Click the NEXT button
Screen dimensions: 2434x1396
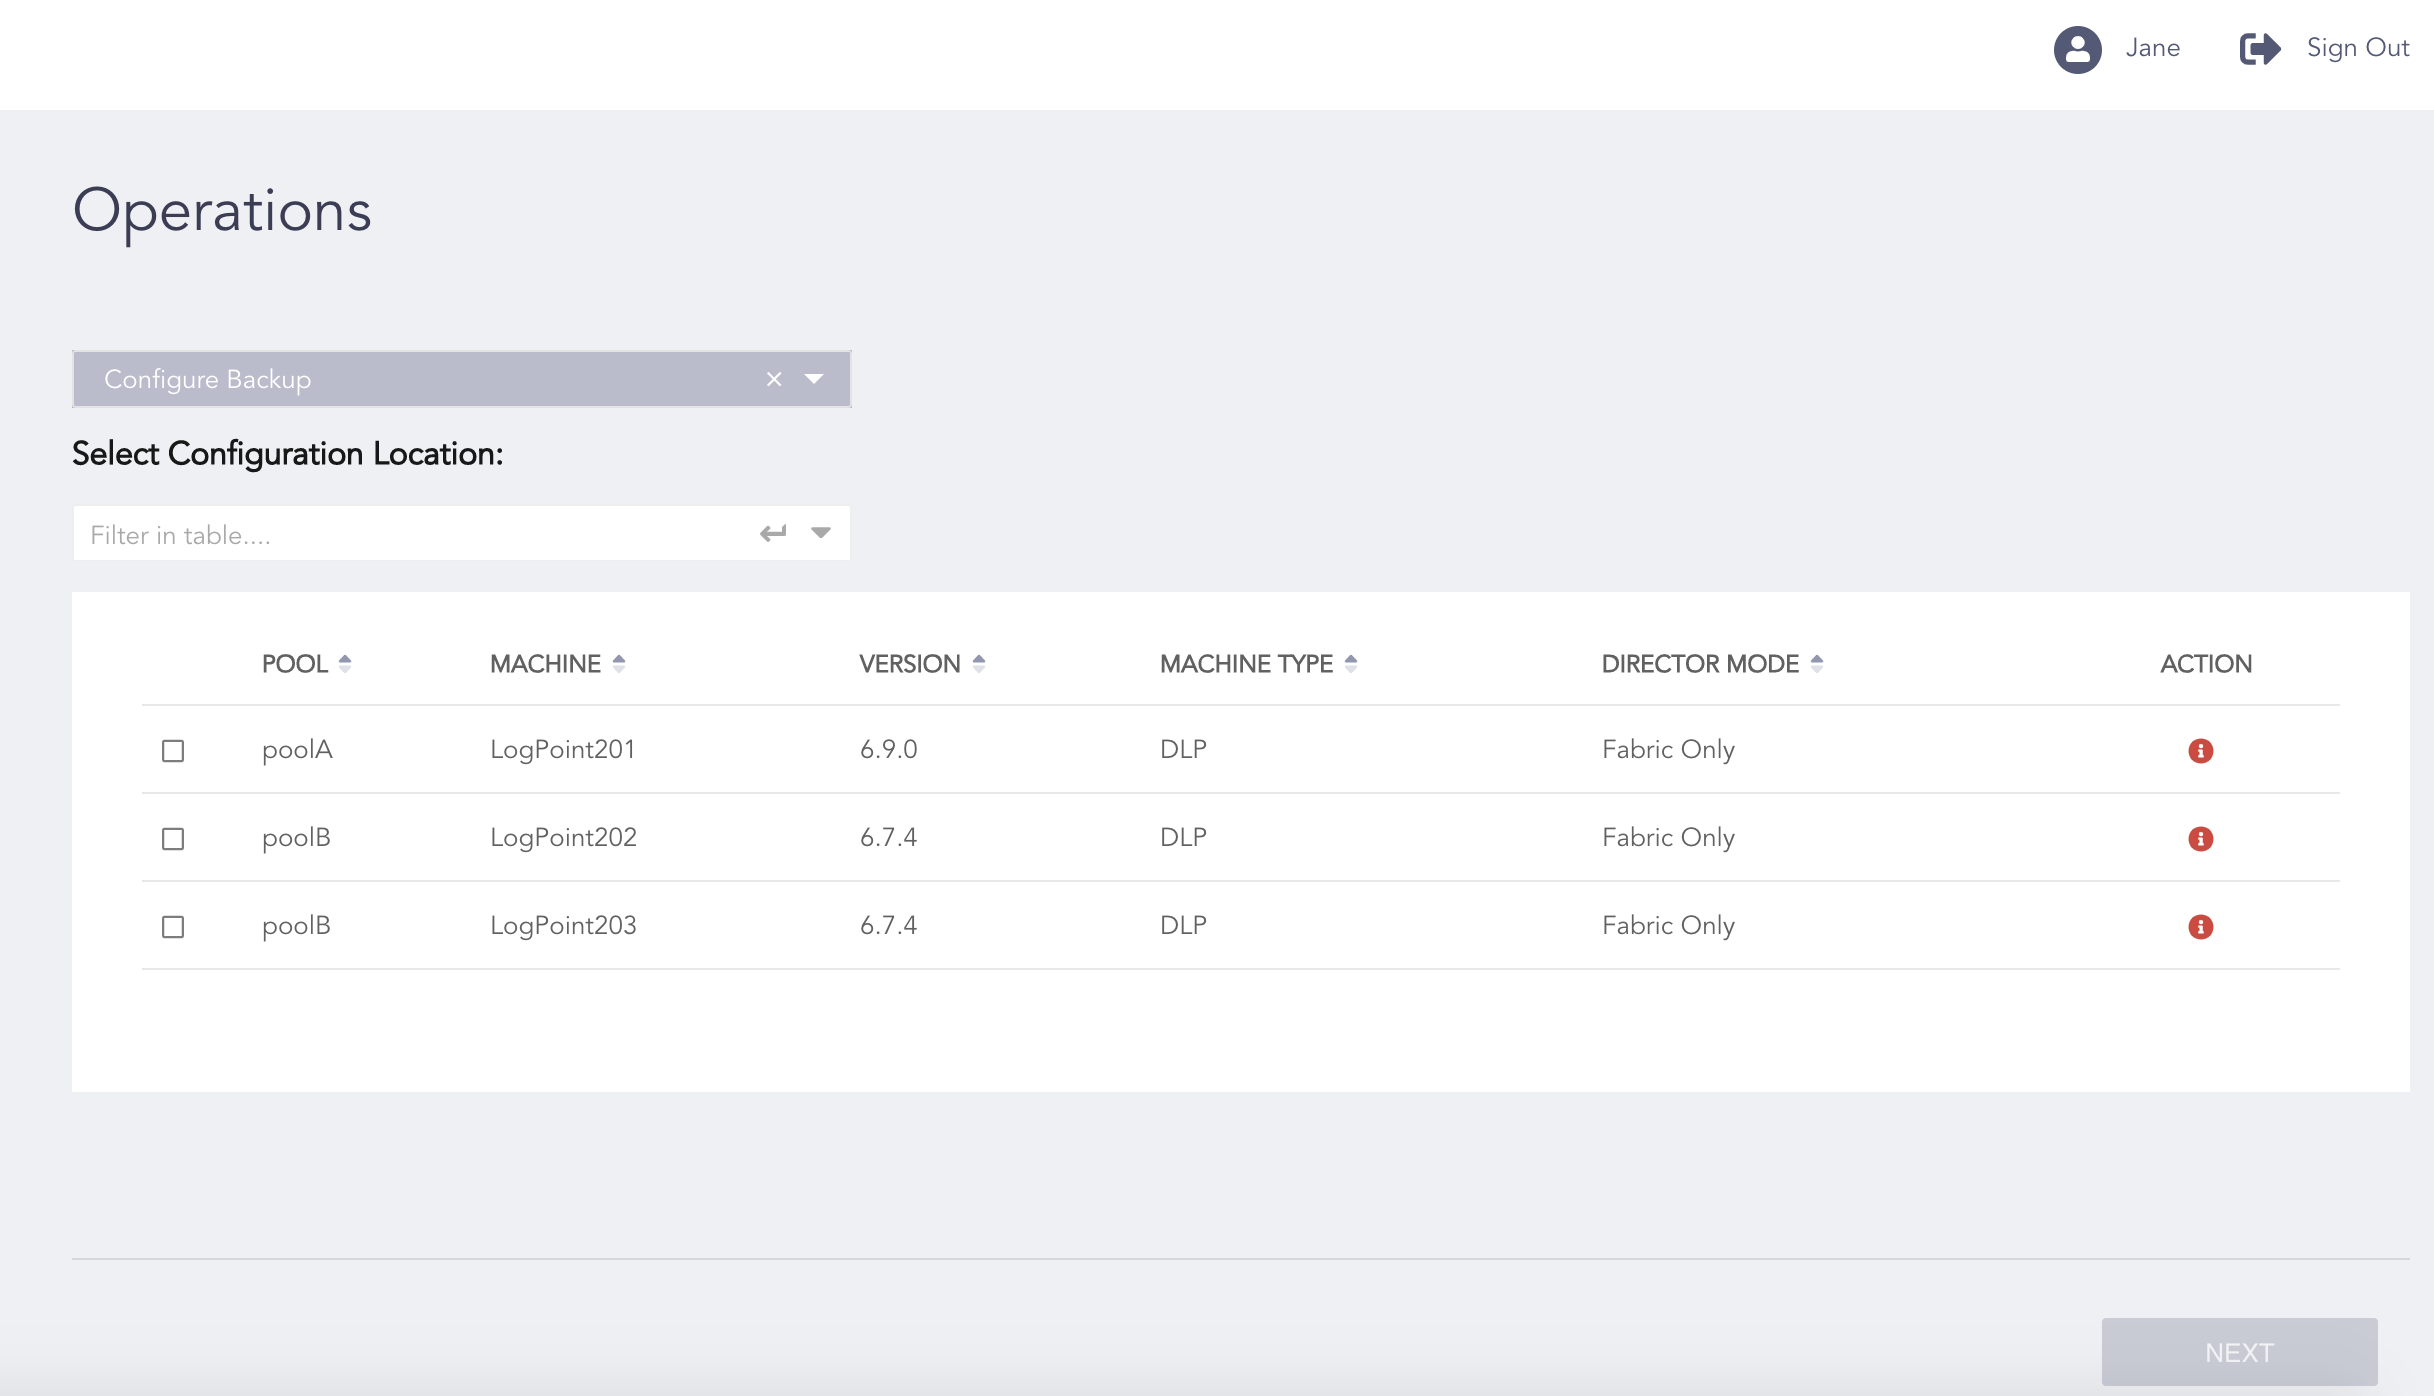point(2240,1351)
